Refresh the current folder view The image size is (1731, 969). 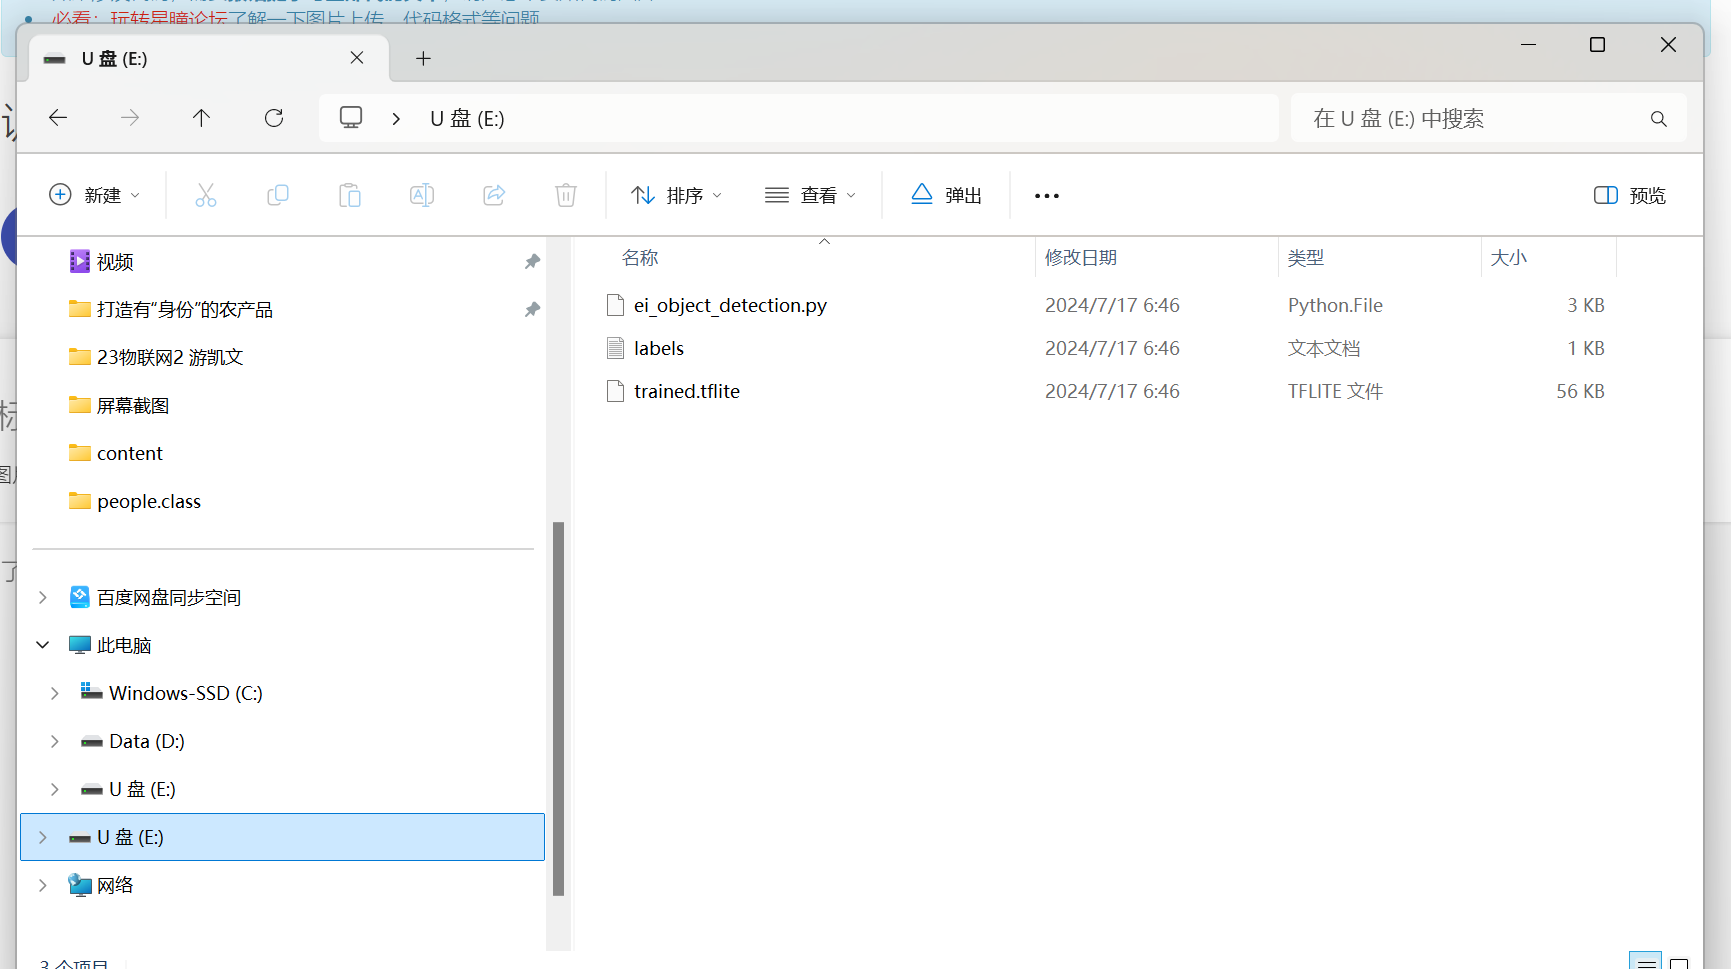[x=274, y=118]
